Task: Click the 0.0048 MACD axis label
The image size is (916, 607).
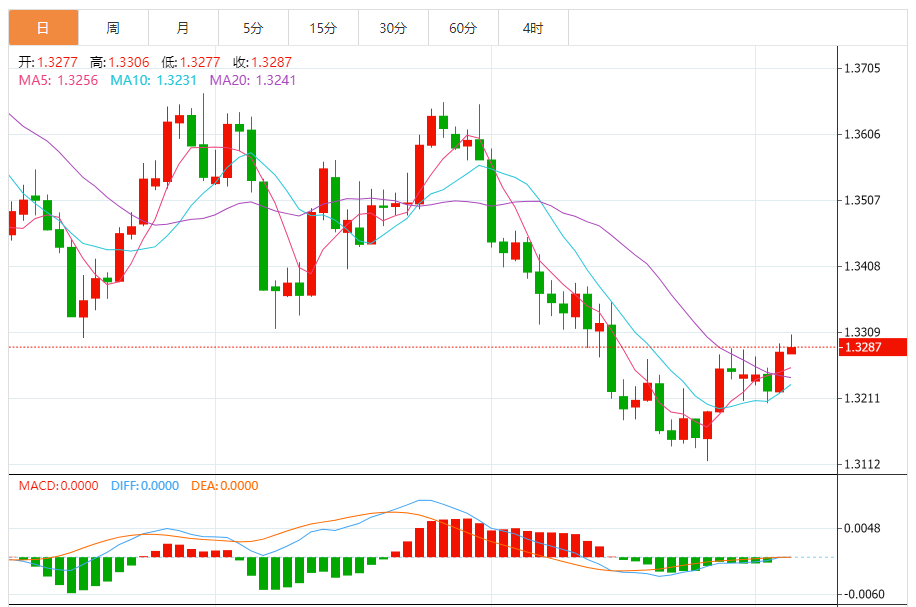Action: point(862,528)
